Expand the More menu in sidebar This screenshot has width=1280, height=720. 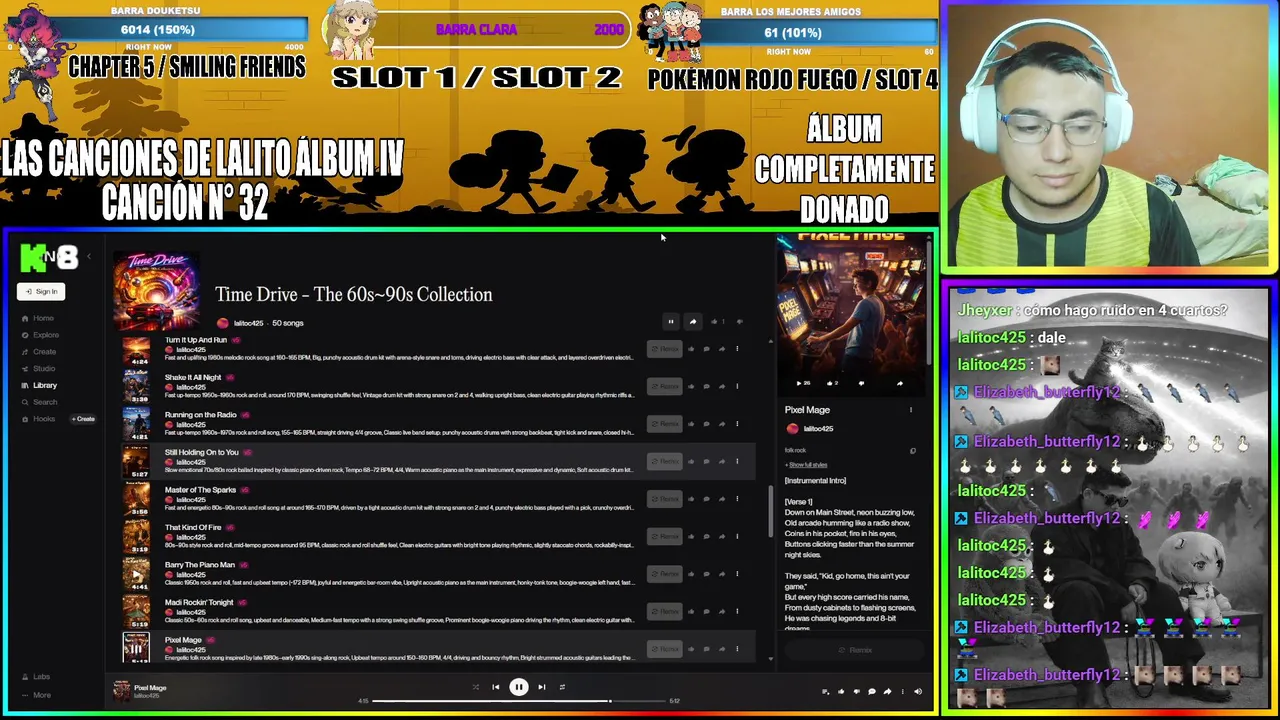[x=36, y=695]
